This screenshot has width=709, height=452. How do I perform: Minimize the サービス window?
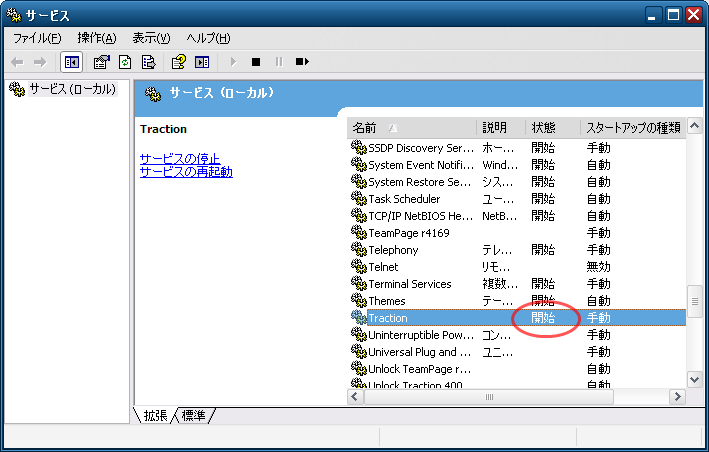[652, 15]
